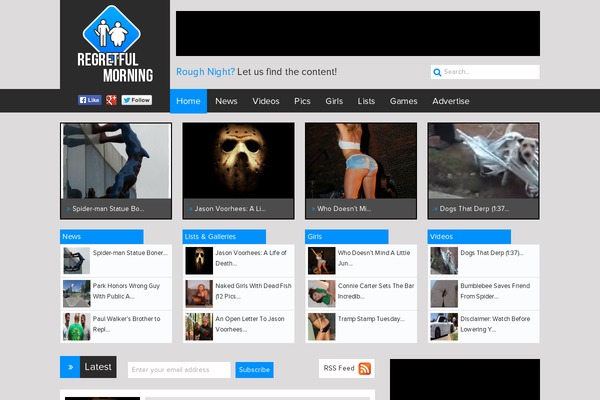The image size is (600, 400).
Task: Open 'Park Honors Wrong Guy' article
Action: (x=126, y=291)
